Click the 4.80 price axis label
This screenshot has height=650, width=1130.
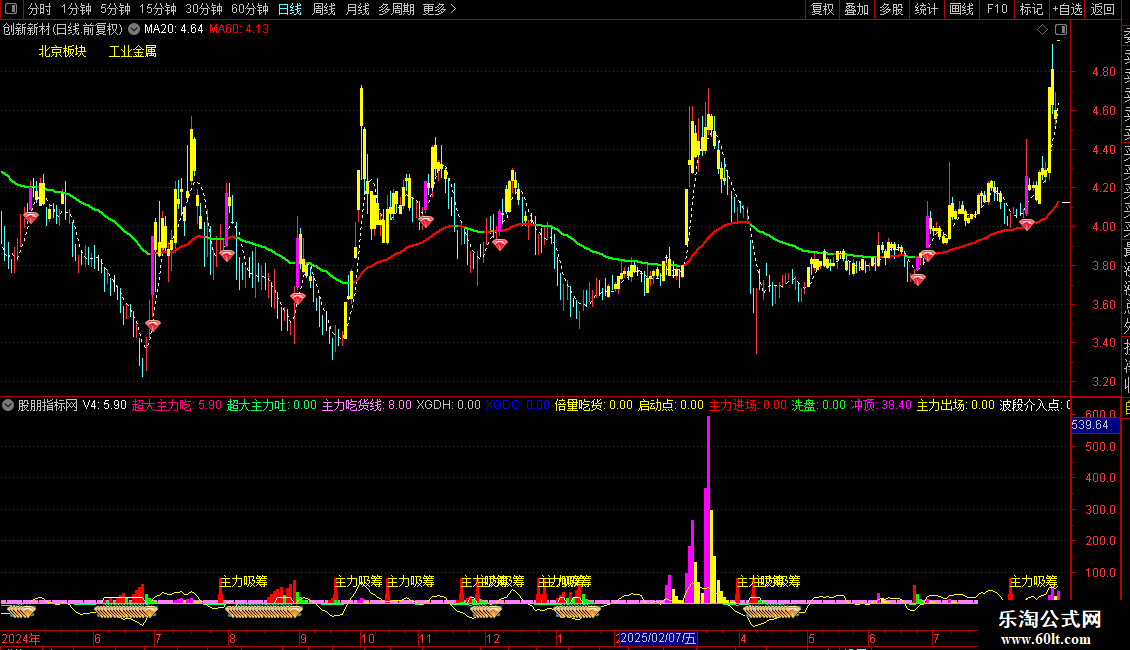click(1103, 72)
